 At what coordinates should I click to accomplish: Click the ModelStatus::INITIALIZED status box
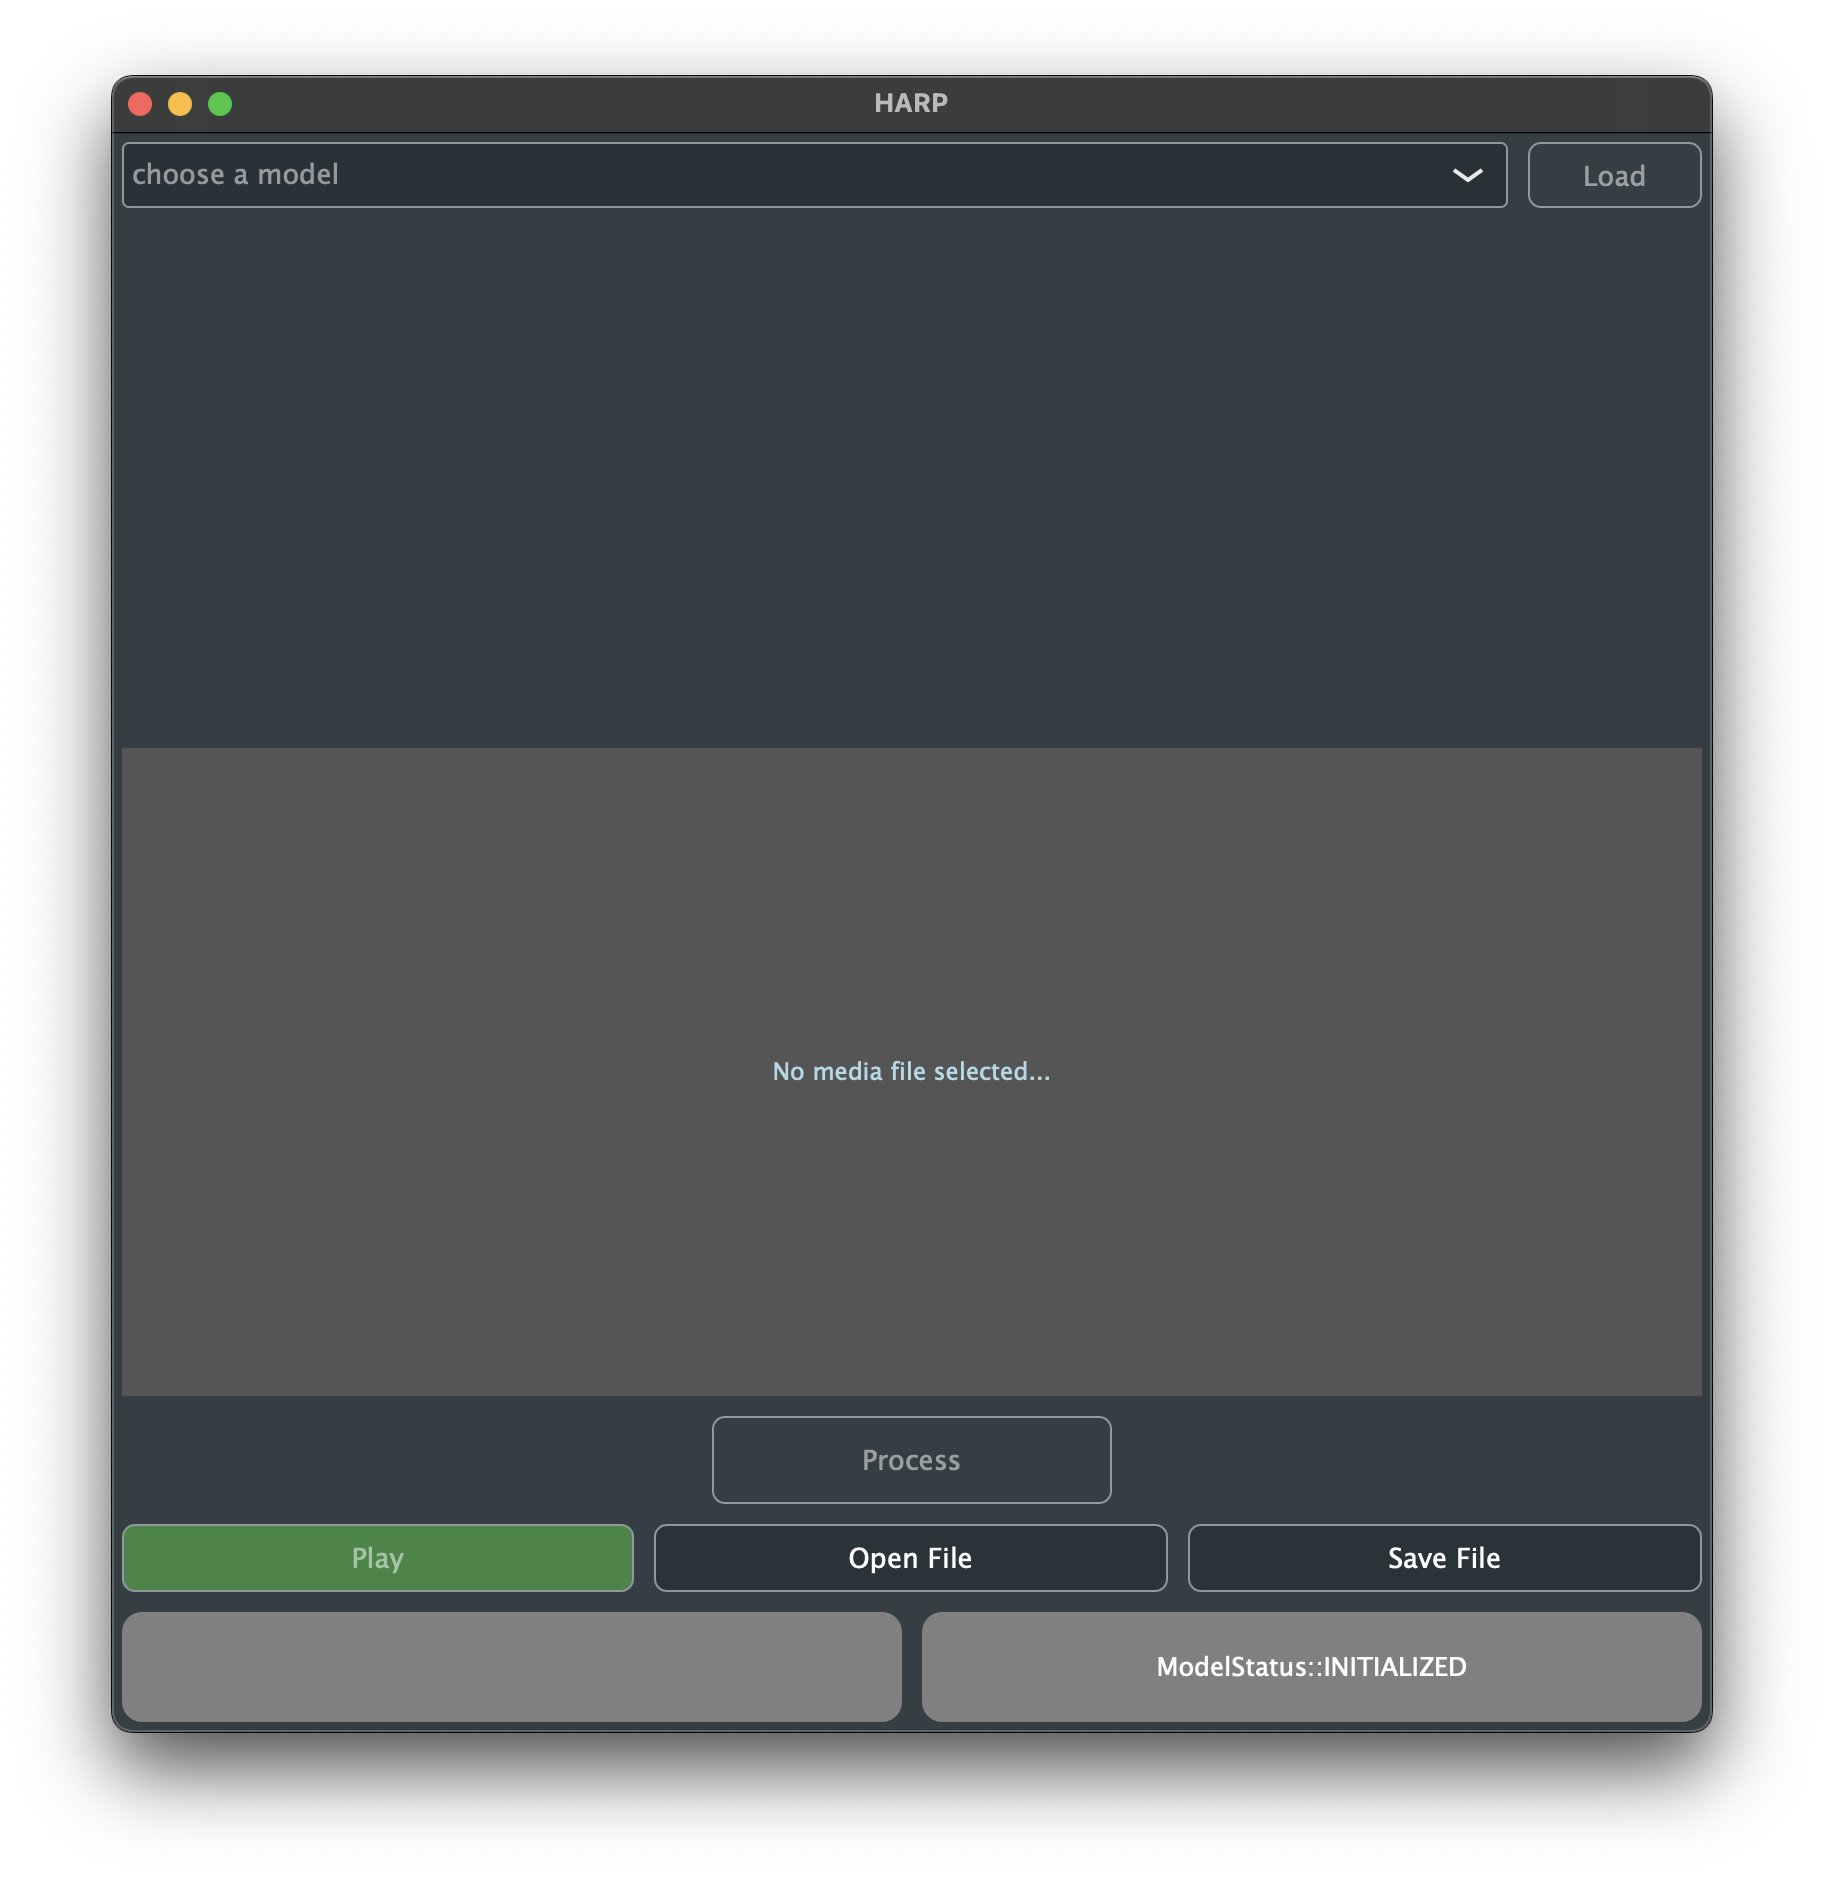tap(1311, 1667)
